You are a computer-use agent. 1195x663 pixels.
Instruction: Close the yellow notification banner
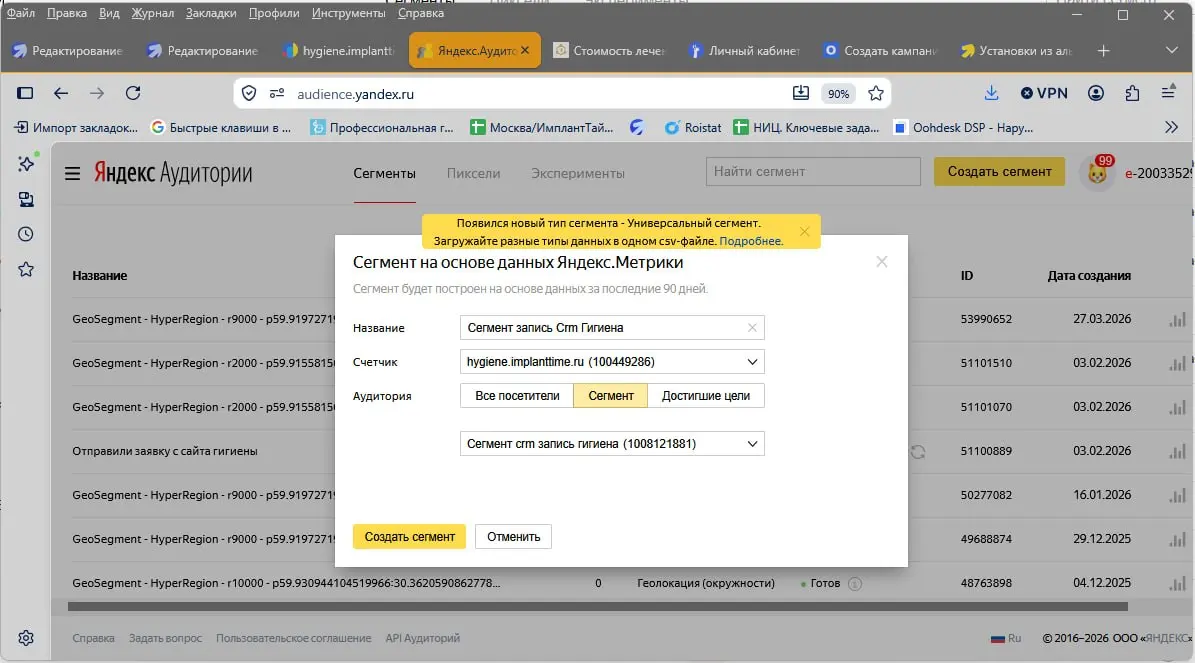[x=804, y=231]
